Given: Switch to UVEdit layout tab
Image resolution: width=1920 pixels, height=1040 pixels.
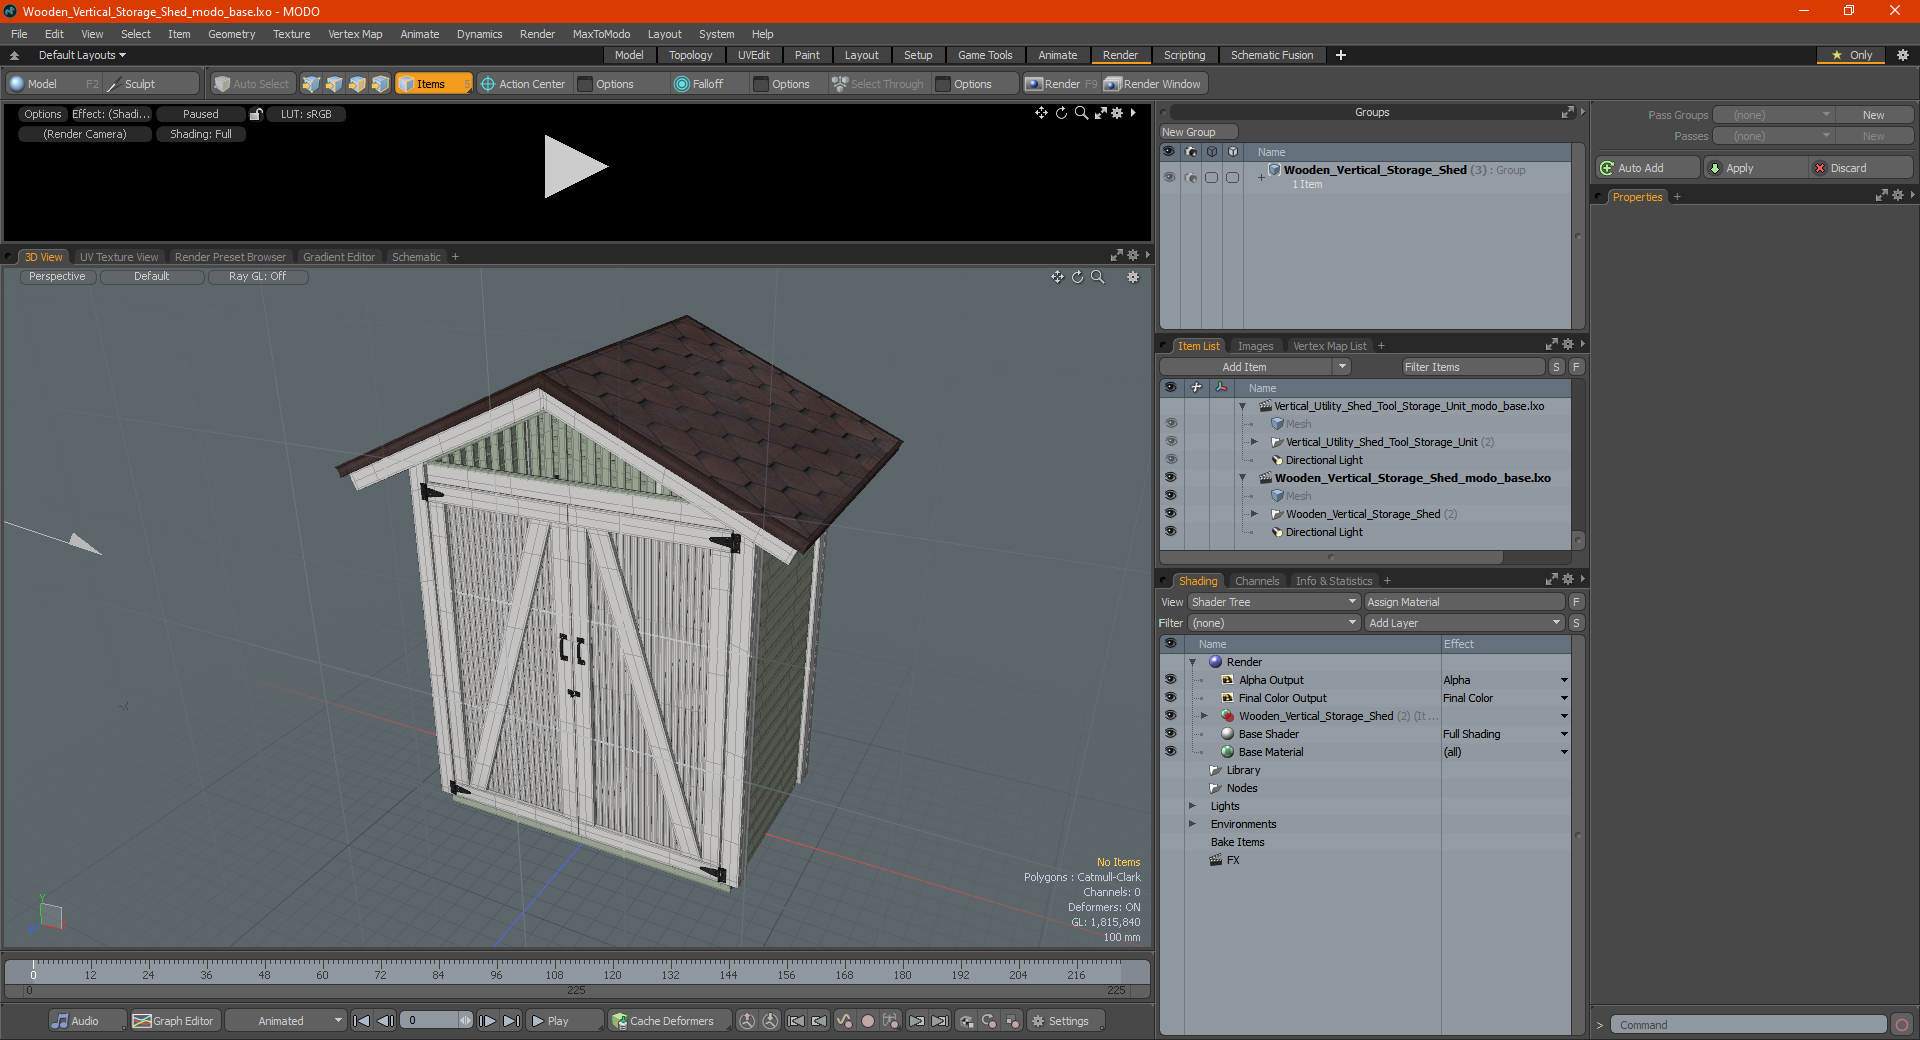Looking at the screenshot, I should point(753,55).
